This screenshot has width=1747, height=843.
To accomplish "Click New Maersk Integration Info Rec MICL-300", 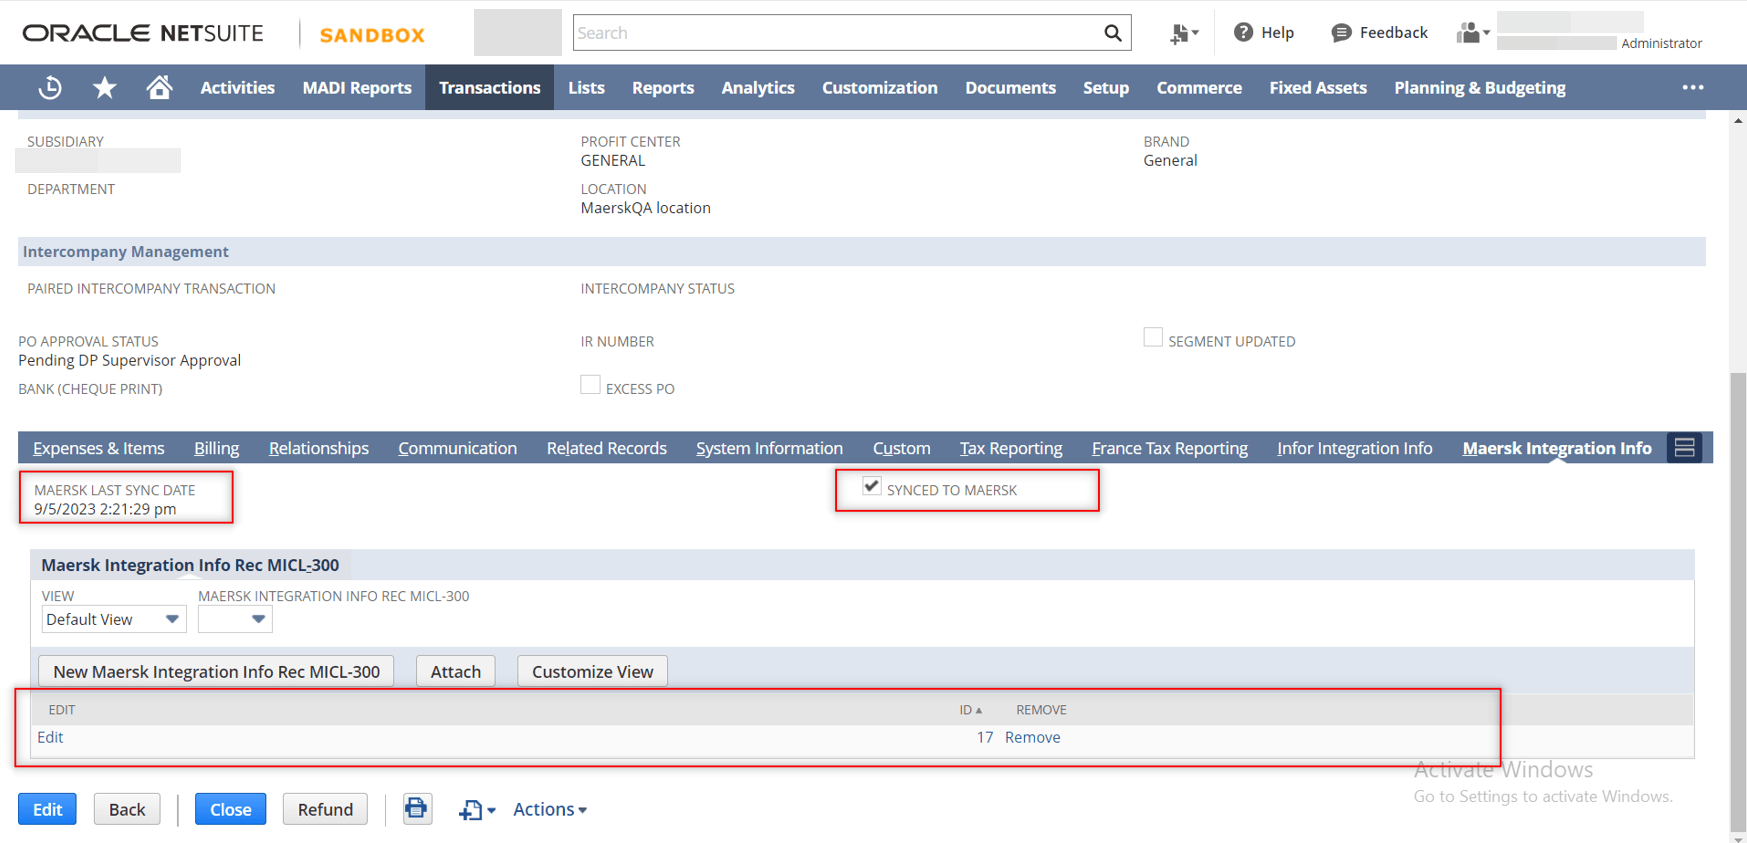I will (x=216, y=671).
